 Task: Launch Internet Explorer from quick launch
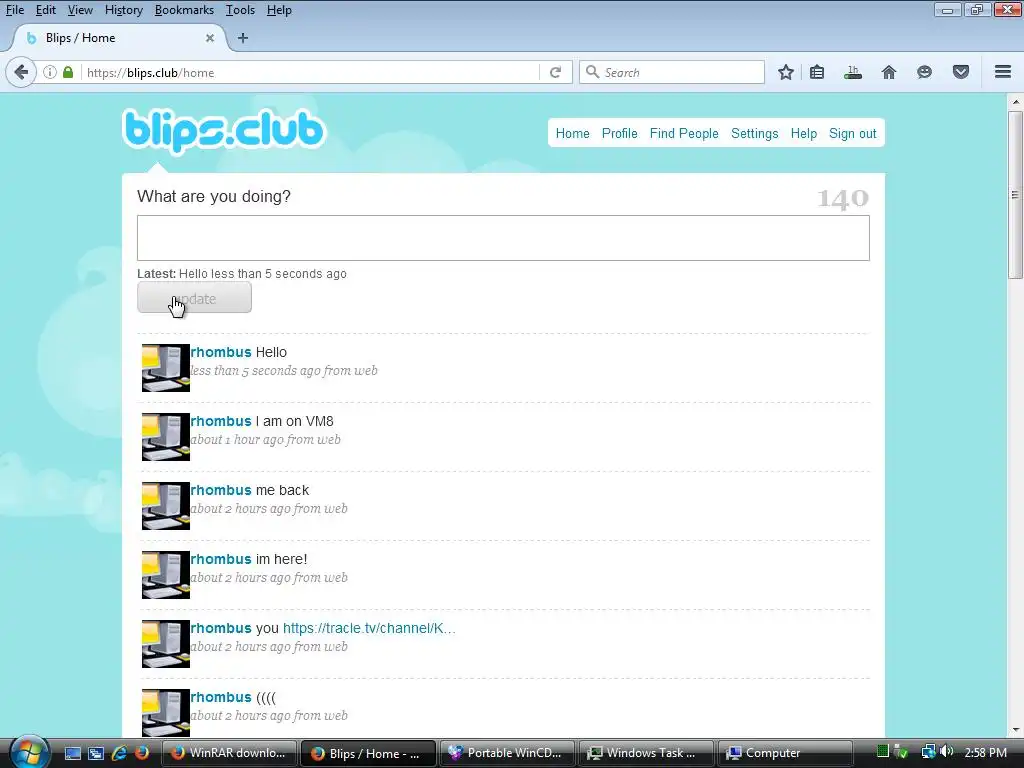pos(120,753)
